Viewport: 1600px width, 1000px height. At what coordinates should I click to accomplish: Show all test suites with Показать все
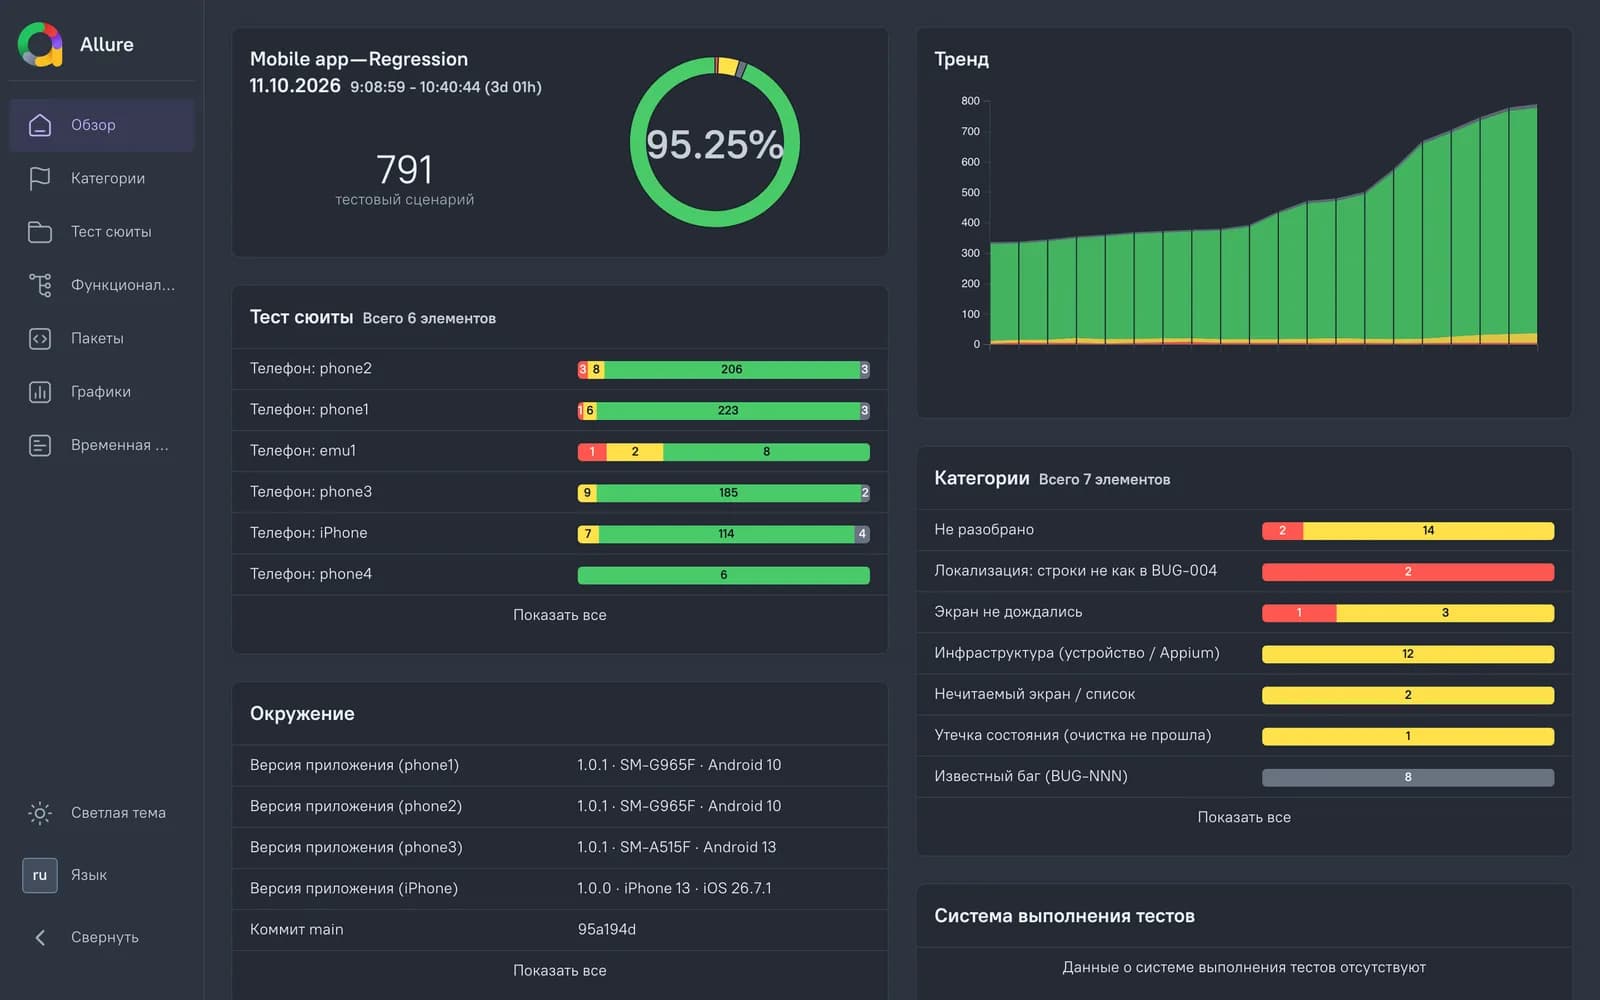tap(560, 615)
